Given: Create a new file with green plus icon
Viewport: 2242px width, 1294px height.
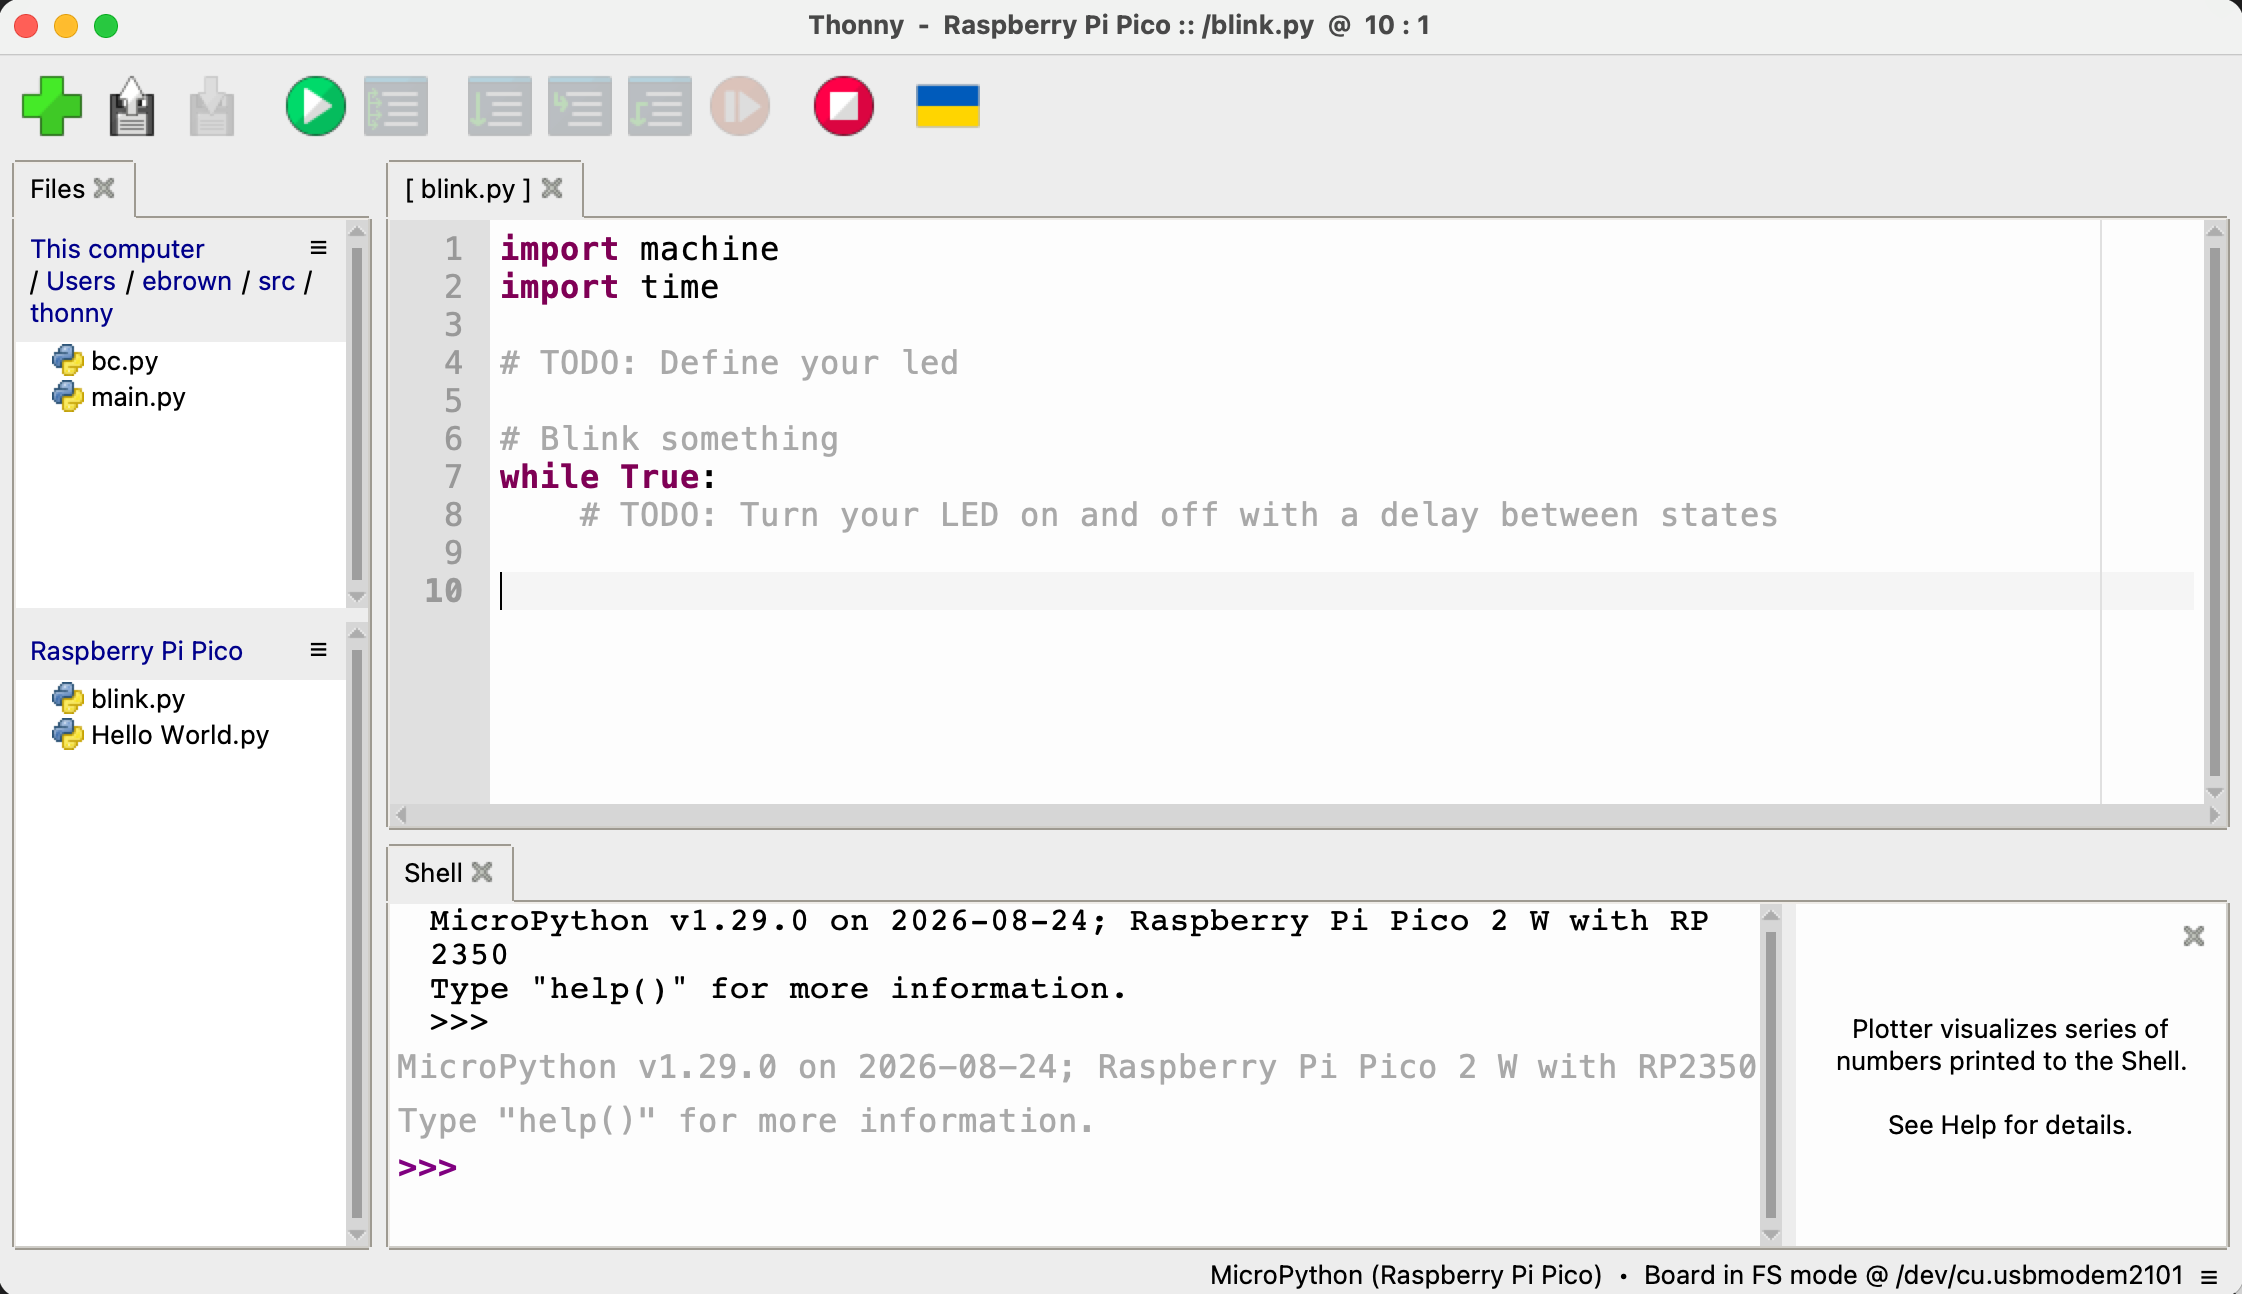Looking at the screenshot, I should tap(52, 106).
